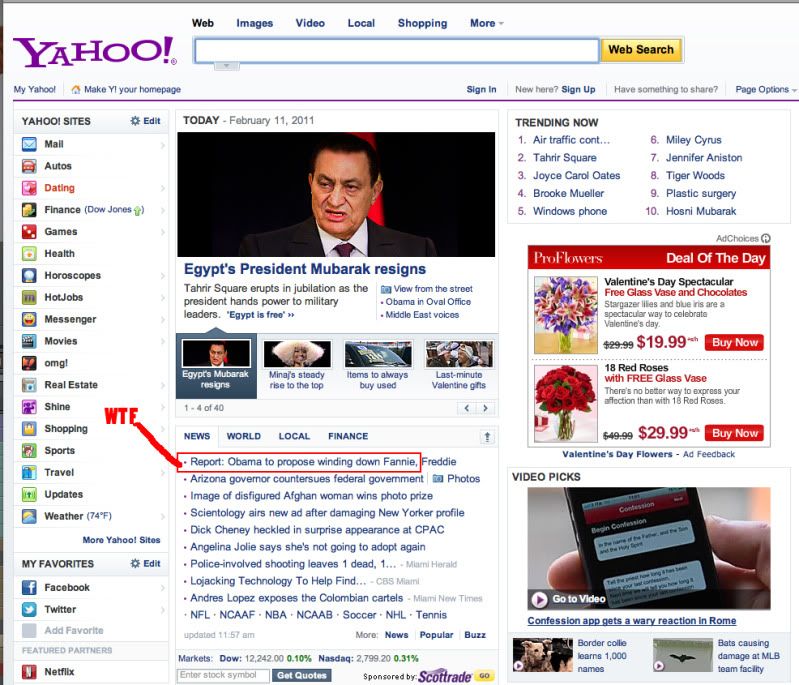Open Egypt's President Mubarak resigns headline
799x685 pixels.
(x=305, y=269)
